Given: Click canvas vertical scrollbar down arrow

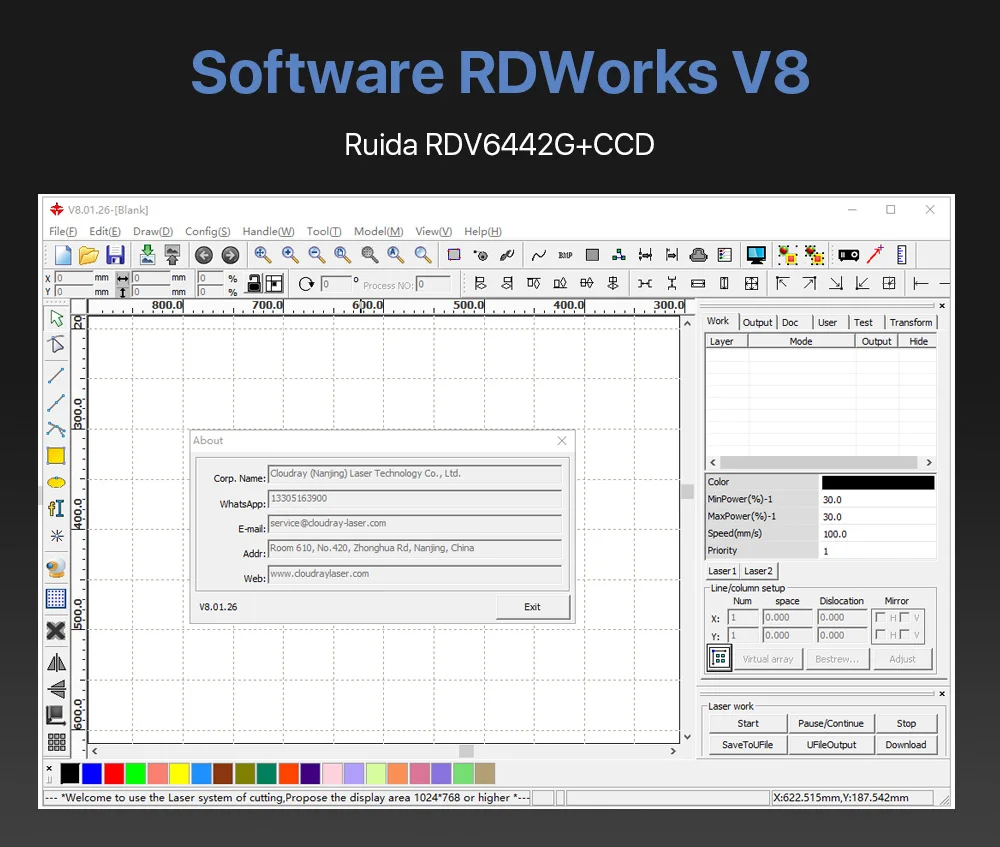Looking at the screenshot, I should 688,737.
